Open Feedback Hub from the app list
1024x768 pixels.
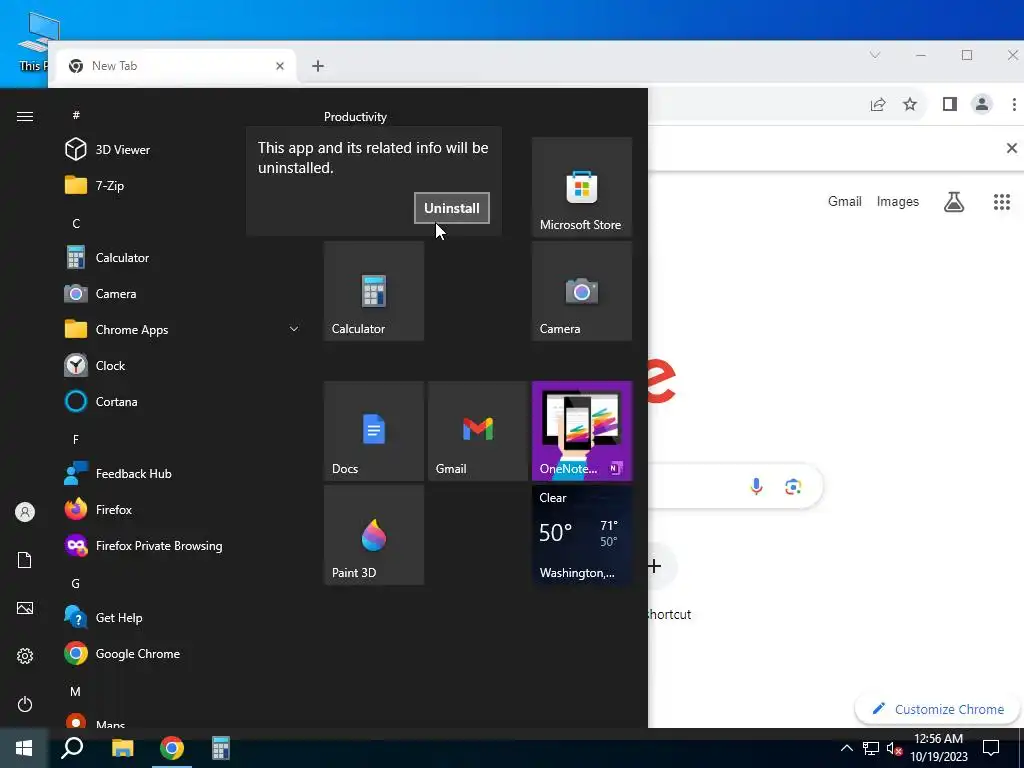click(182, 473)
